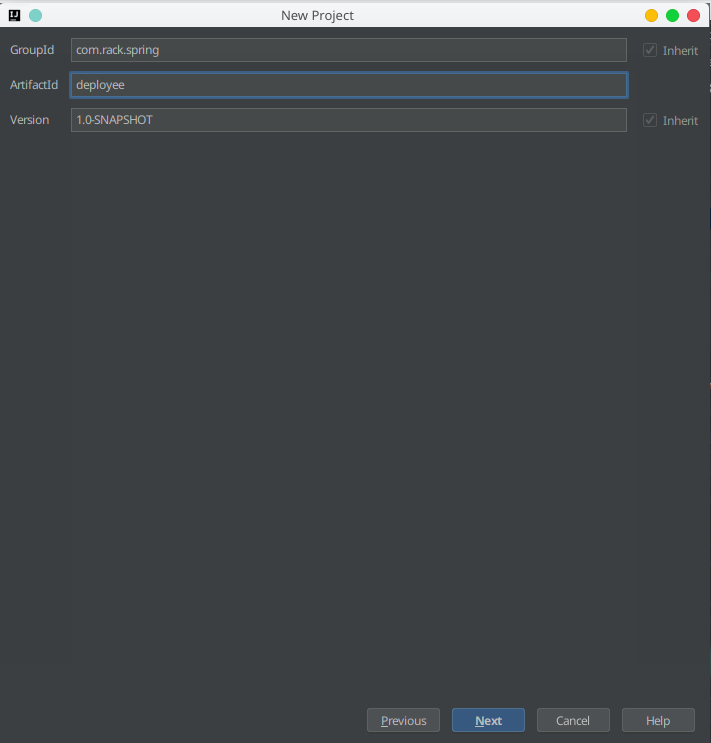Click the Inherit label text beside Version

pyautogui.click(x=680, y=120)
